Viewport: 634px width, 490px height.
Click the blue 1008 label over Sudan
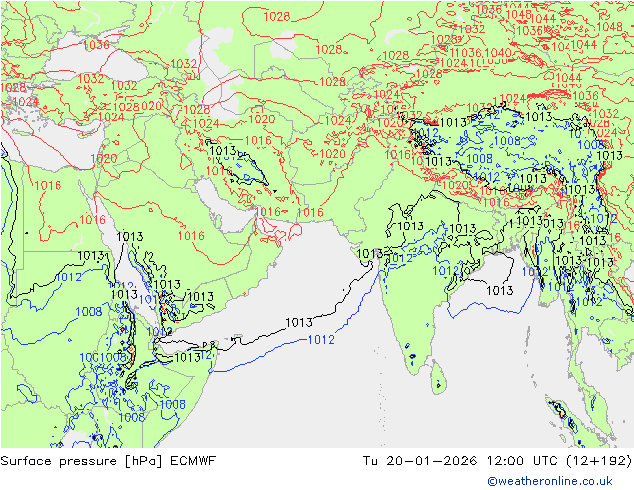click(x=89, y=311)
